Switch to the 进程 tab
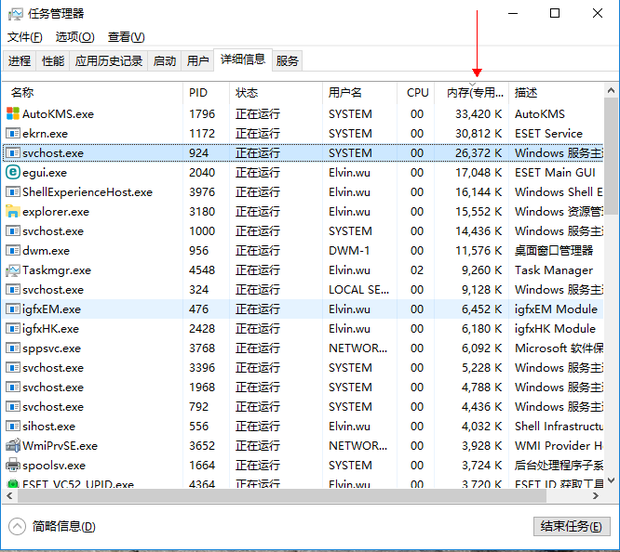The height and width of the screenshot is (552, 620). (19, 61)
